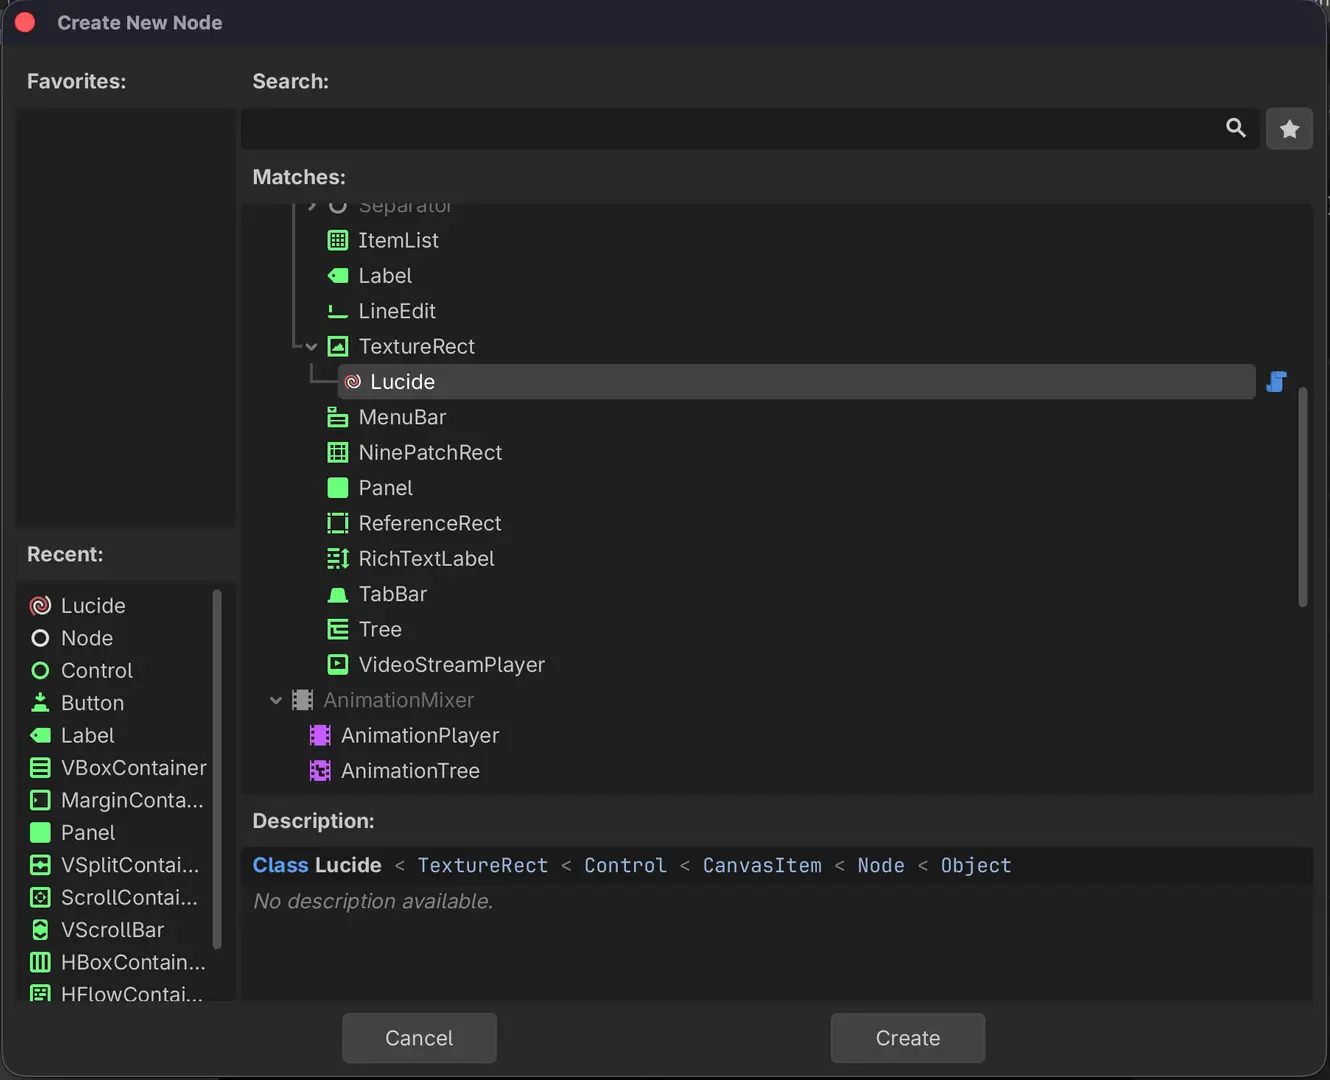Screen dimensions: 1330x1080
Task: Click the RichTextLabel node icon
Action: [x=338, y=559]
